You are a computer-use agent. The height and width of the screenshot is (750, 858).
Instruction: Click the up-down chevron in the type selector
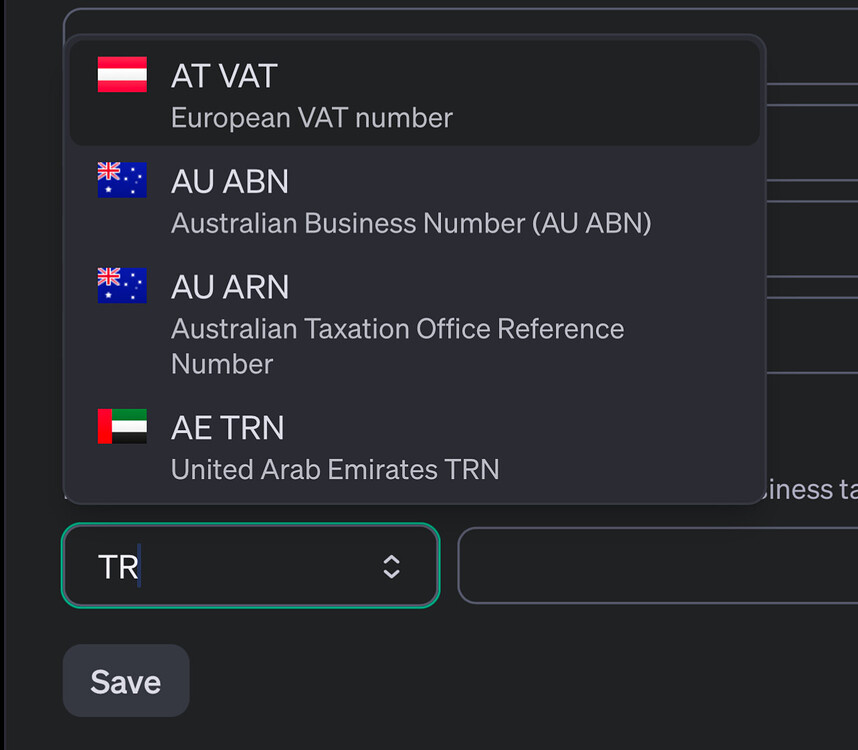(x=391, y=566)
